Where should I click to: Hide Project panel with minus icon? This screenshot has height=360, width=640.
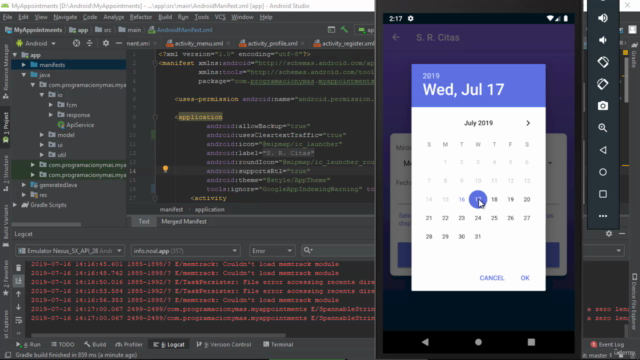[x=119, y=43]
